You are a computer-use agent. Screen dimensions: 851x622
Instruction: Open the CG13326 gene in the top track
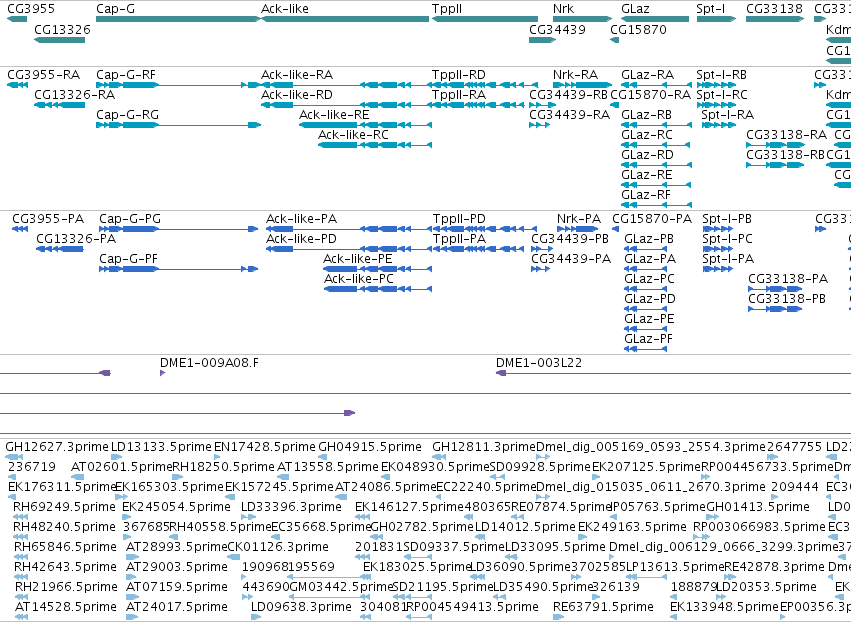pyautogui.click(x=59, y=40)
